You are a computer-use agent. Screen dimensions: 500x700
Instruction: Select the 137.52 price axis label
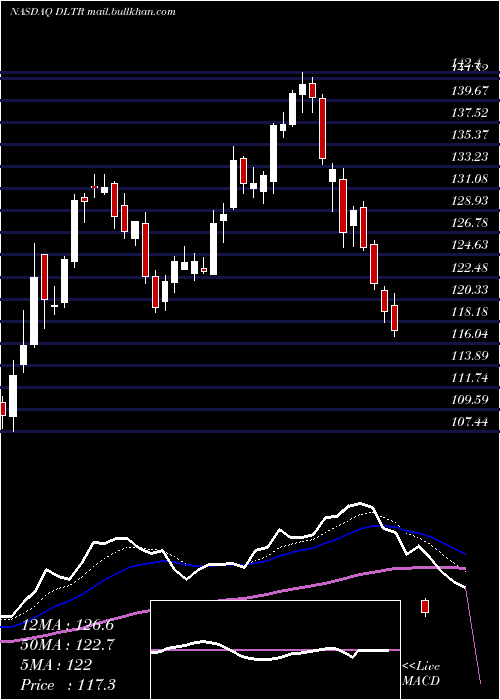click(x=468, y=112)
